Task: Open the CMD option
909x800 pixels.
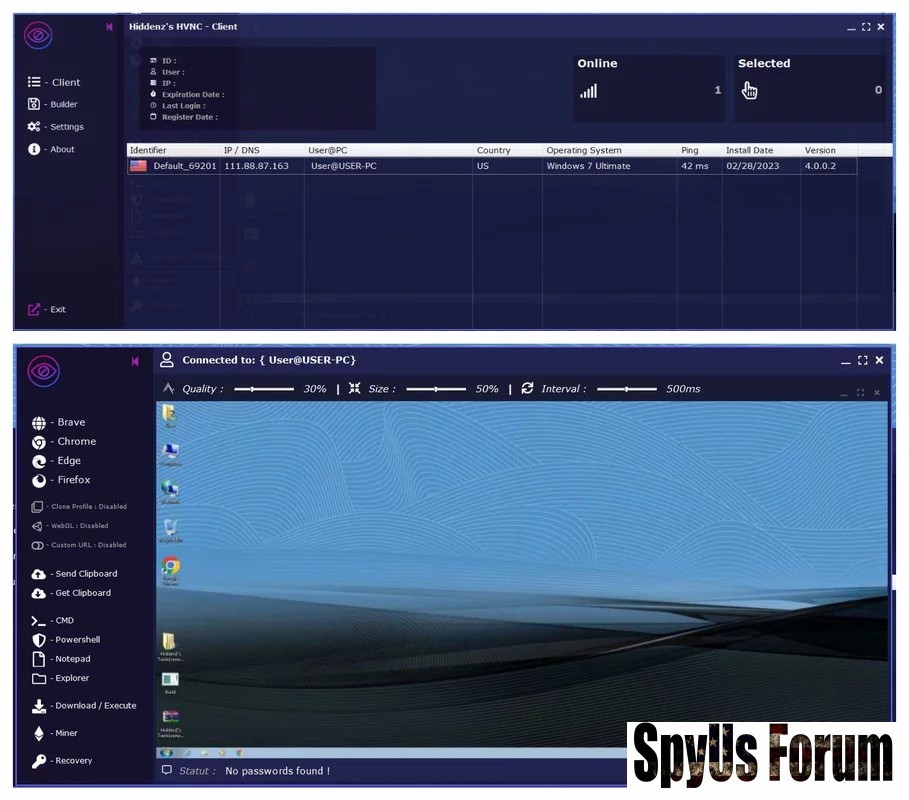Action: pos(62,621)
